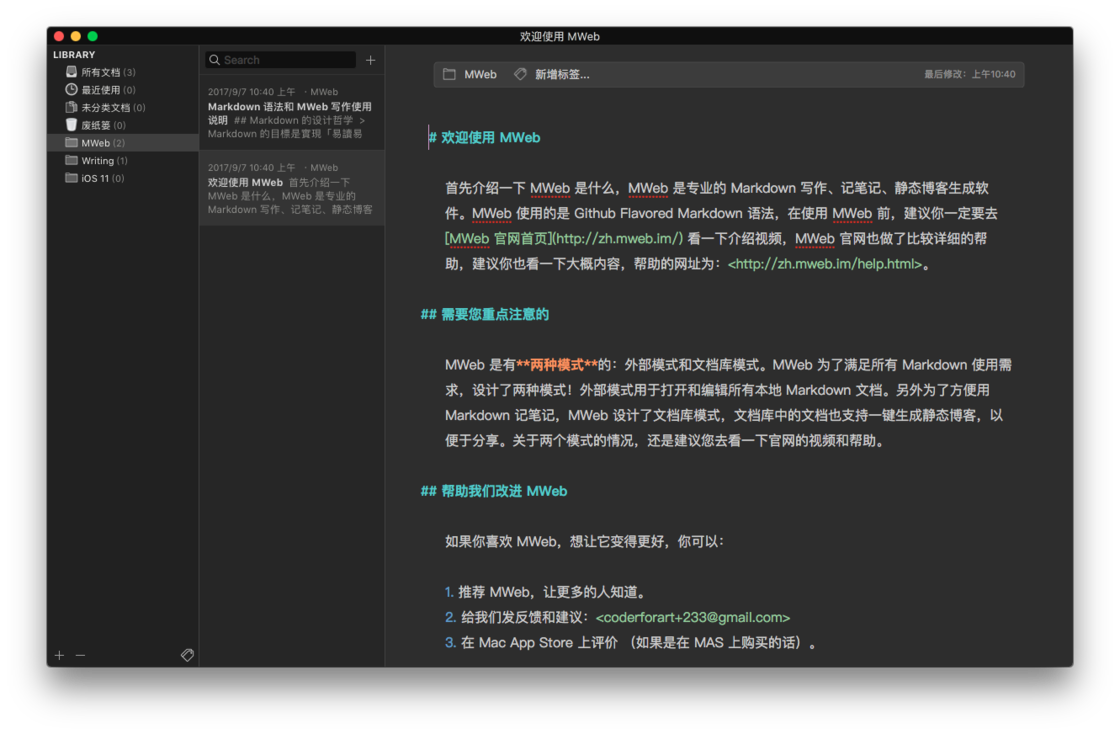
Task: Remove the selected library category
Action: coord(80,655)
